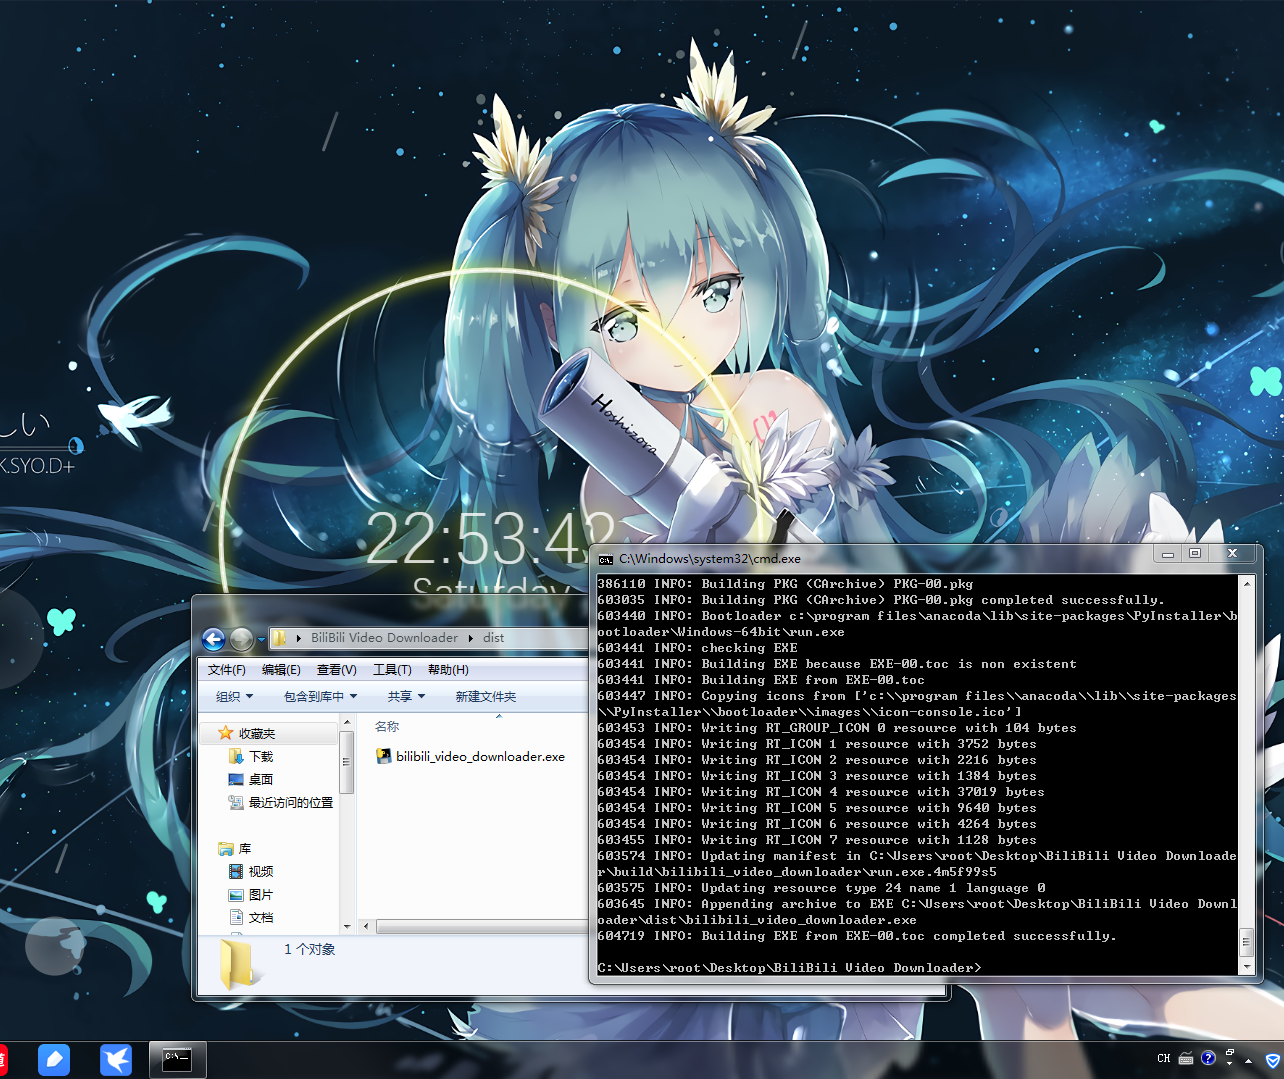Select the 图片 library
This screenshot has width=1284, height=1079.
coord(261,895)
